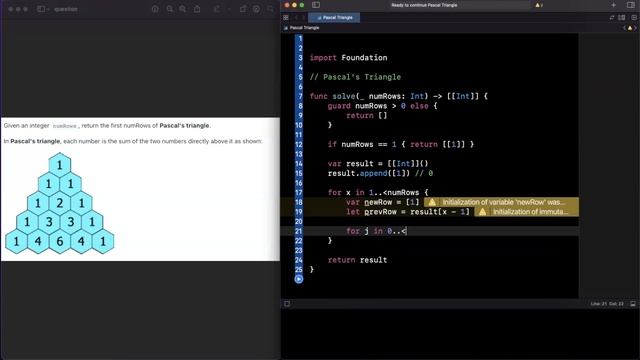Click 'if numRows == 1' line
The image size is (640, 360).
click(x=401, y=144)
